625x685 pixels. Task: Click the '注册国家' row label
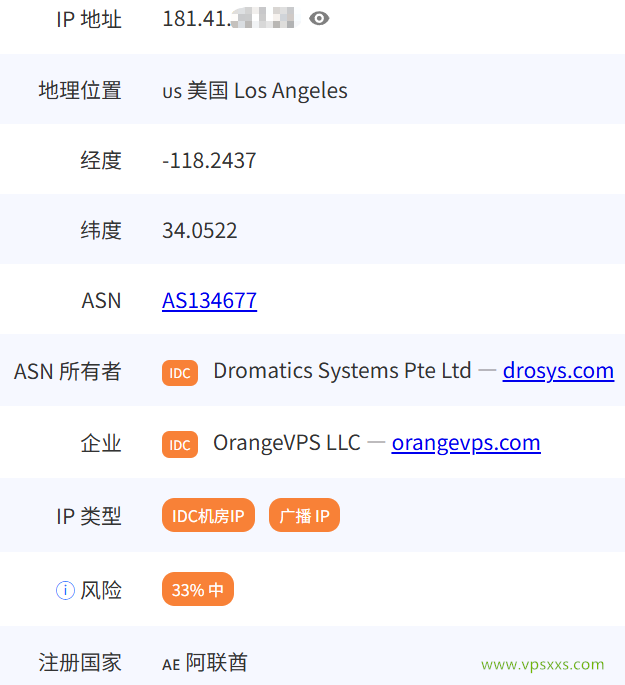pyautogui.click(x=80, y=663)
